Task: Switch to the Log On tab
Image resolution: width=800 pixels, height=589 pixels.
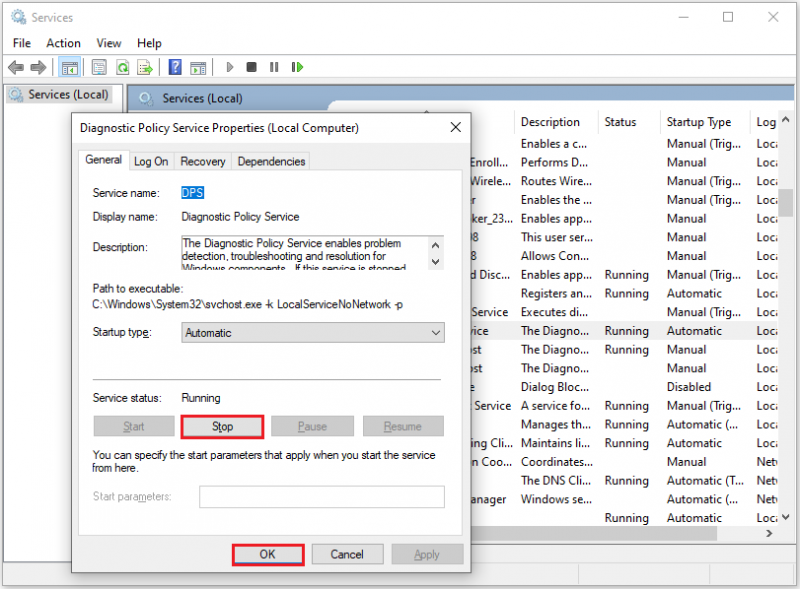Action: point(151,162)
